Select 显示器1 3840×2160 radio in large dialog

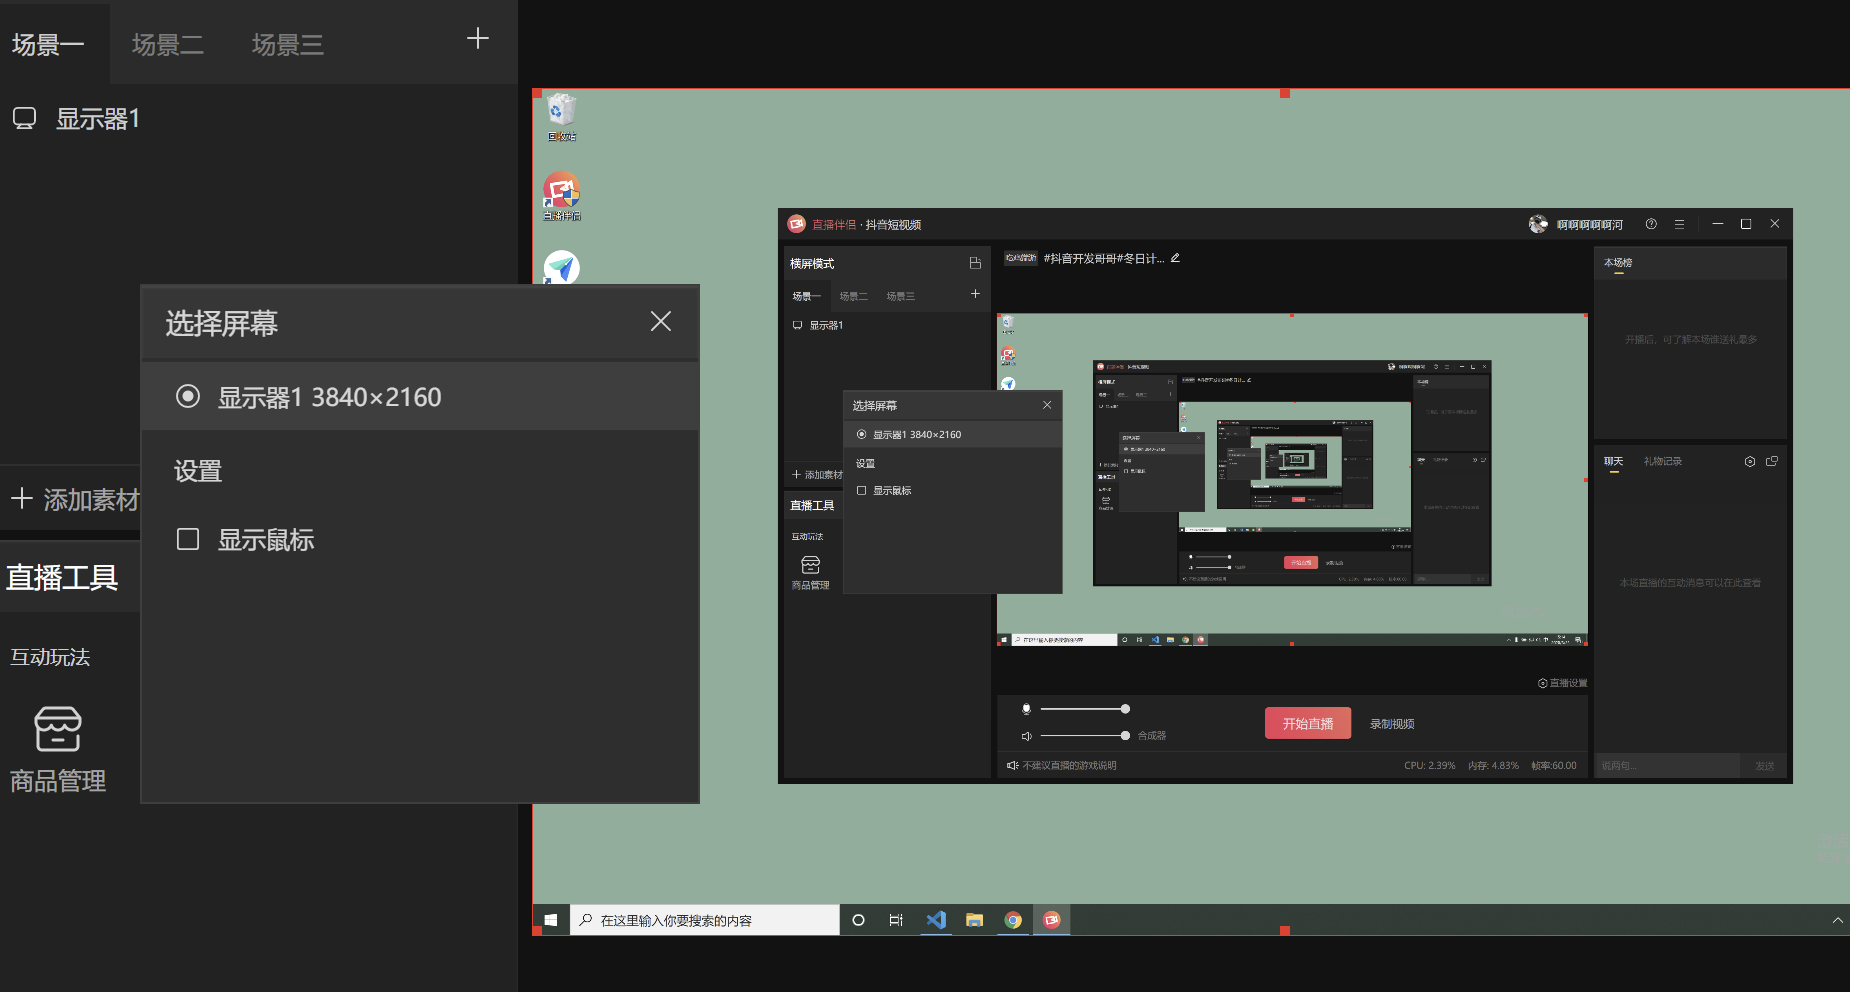tap(188, 397)
